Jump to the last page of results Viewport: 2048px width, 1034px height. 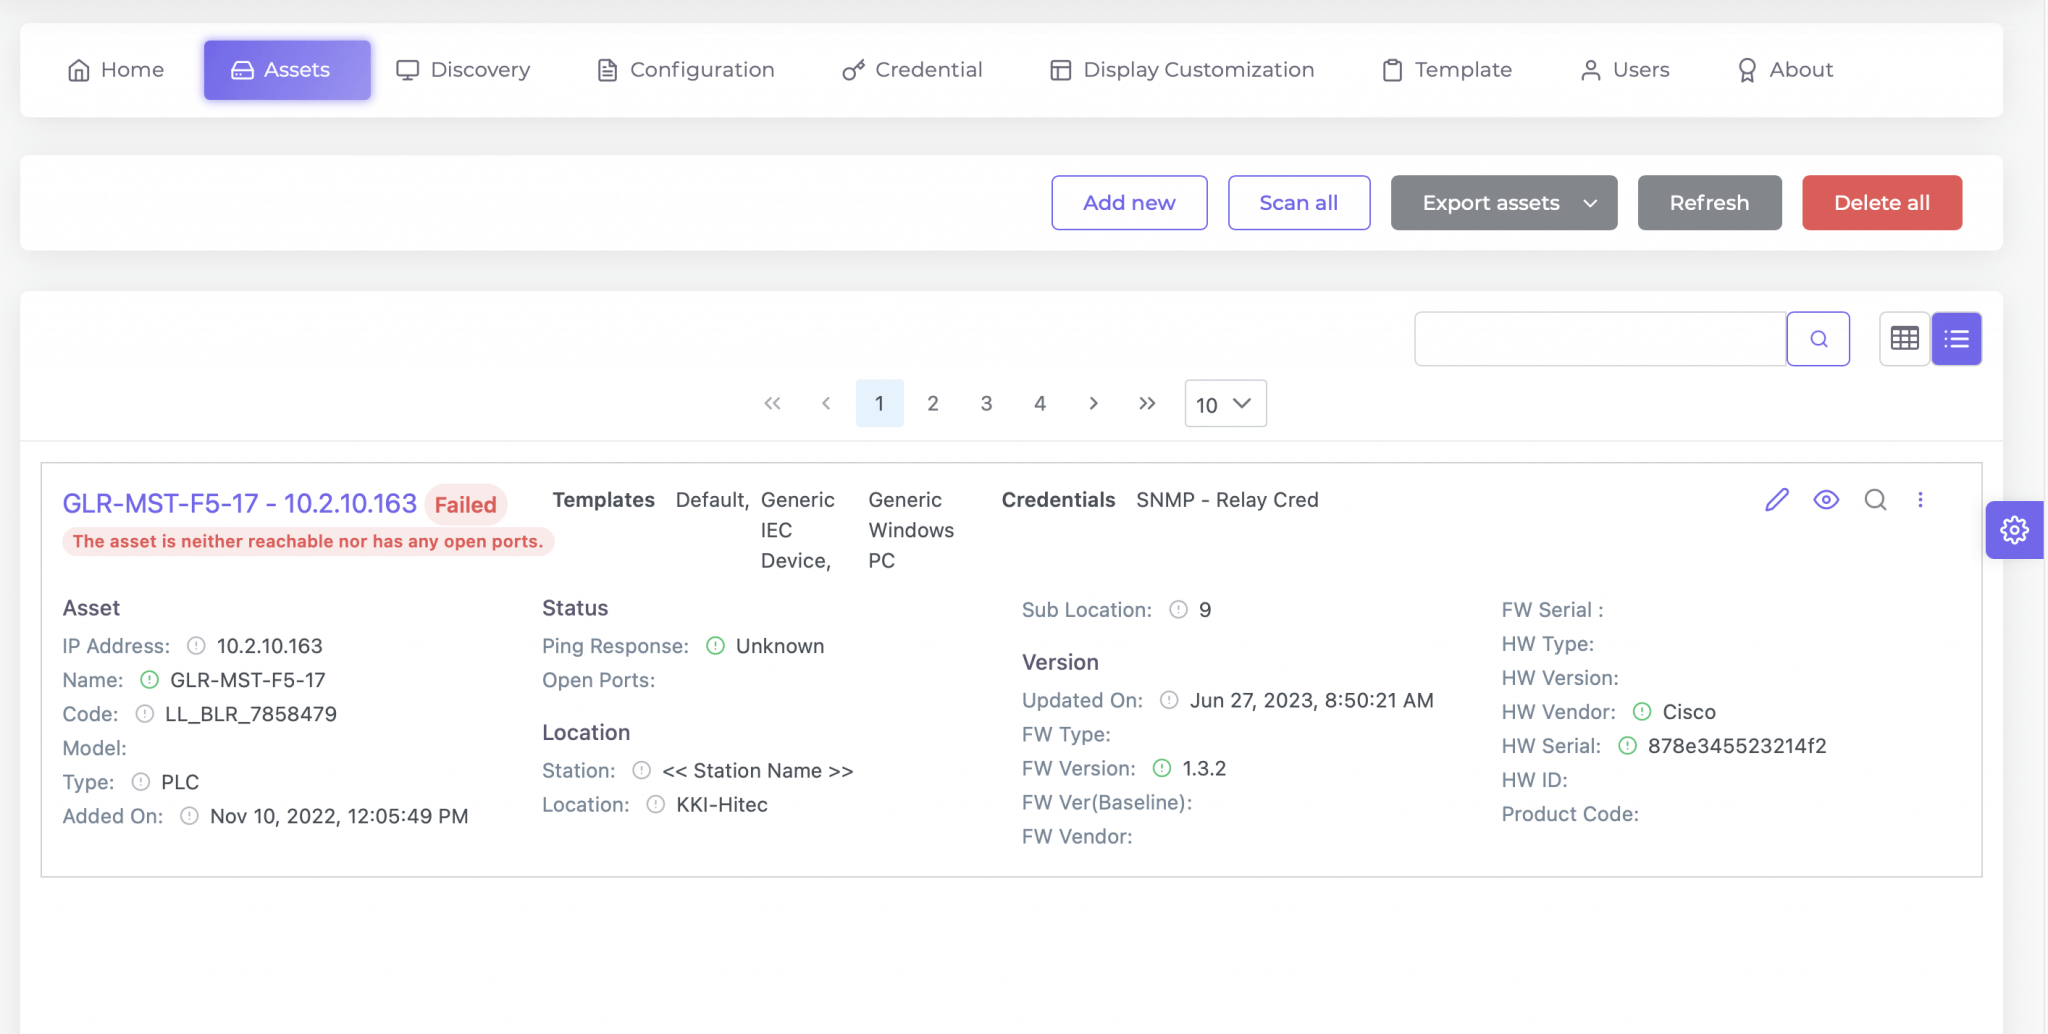pos(1147,403)
